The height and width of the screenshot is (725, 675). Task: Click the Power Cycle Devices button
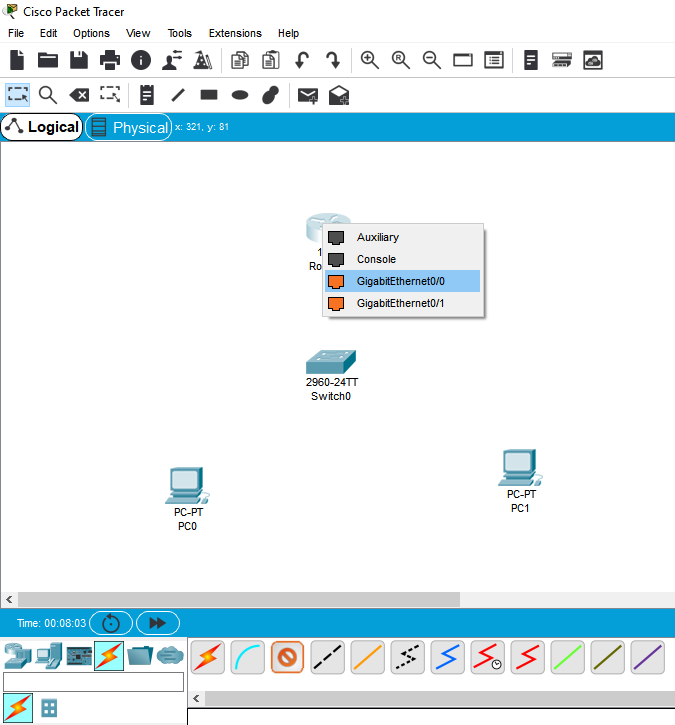(111, 623)
